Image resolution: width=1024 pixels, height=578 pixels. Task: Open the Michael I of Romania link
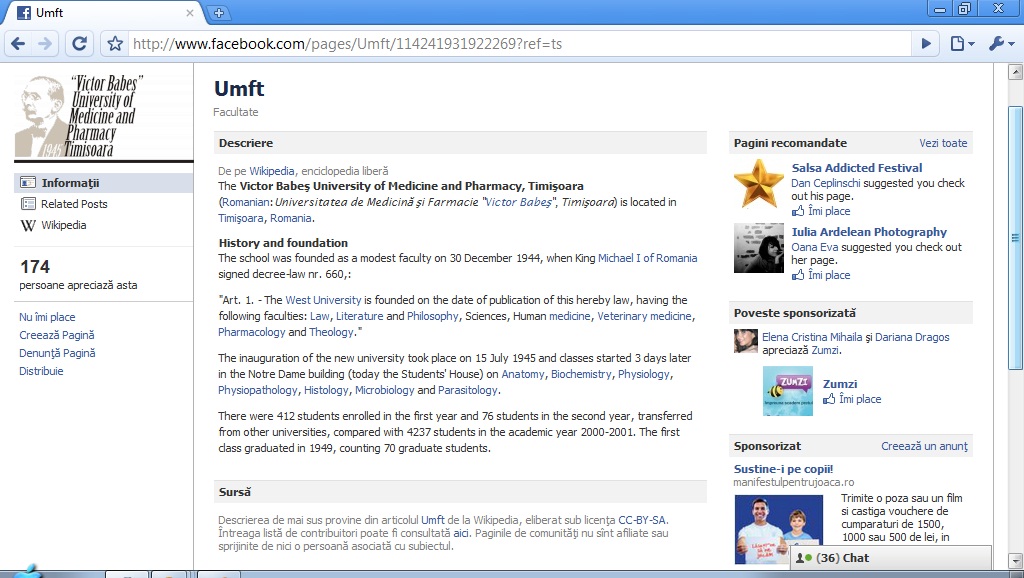(648, 258)
